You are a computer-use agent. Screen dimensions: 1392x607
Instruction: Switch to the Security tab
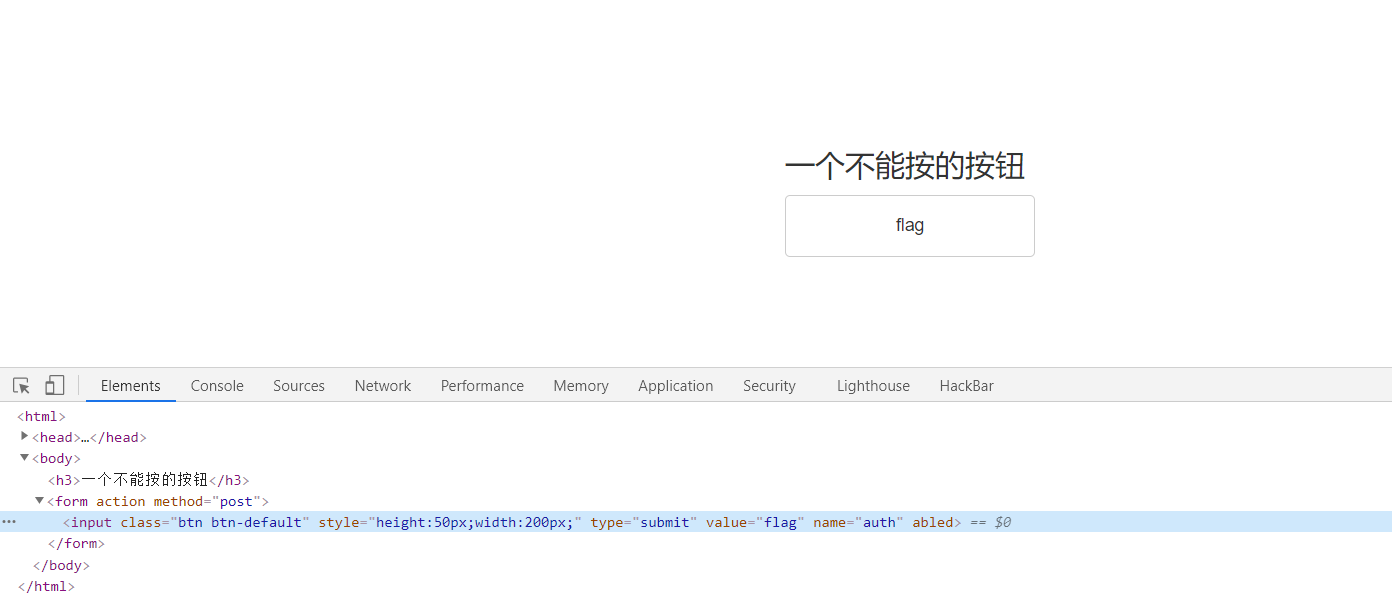(769, 386)
